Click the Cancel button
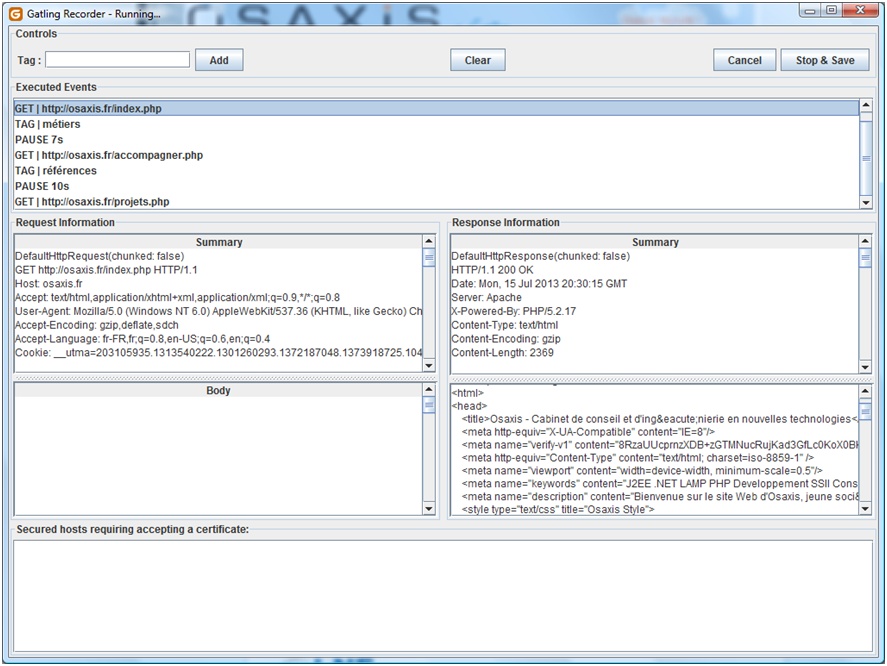The image size is (887, 666). tap(744, 60)
